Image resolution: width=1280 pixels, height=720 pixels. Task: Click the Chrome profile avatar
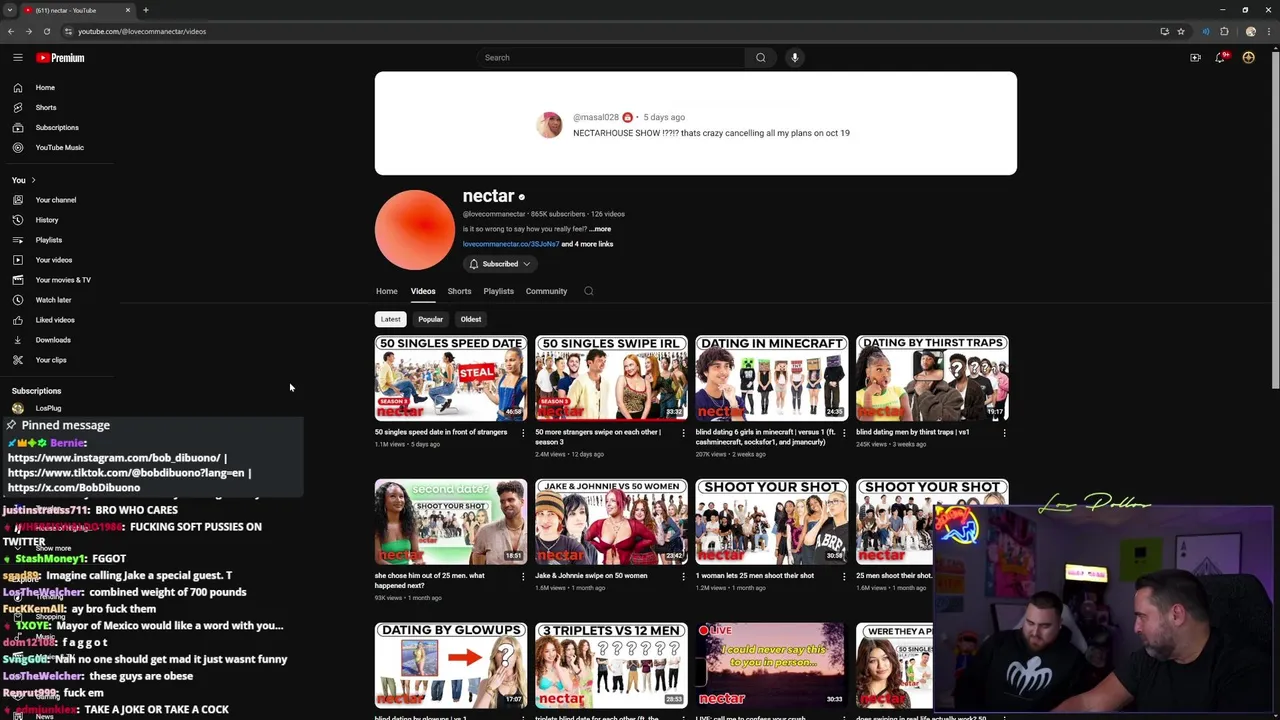coord(1250,31)
